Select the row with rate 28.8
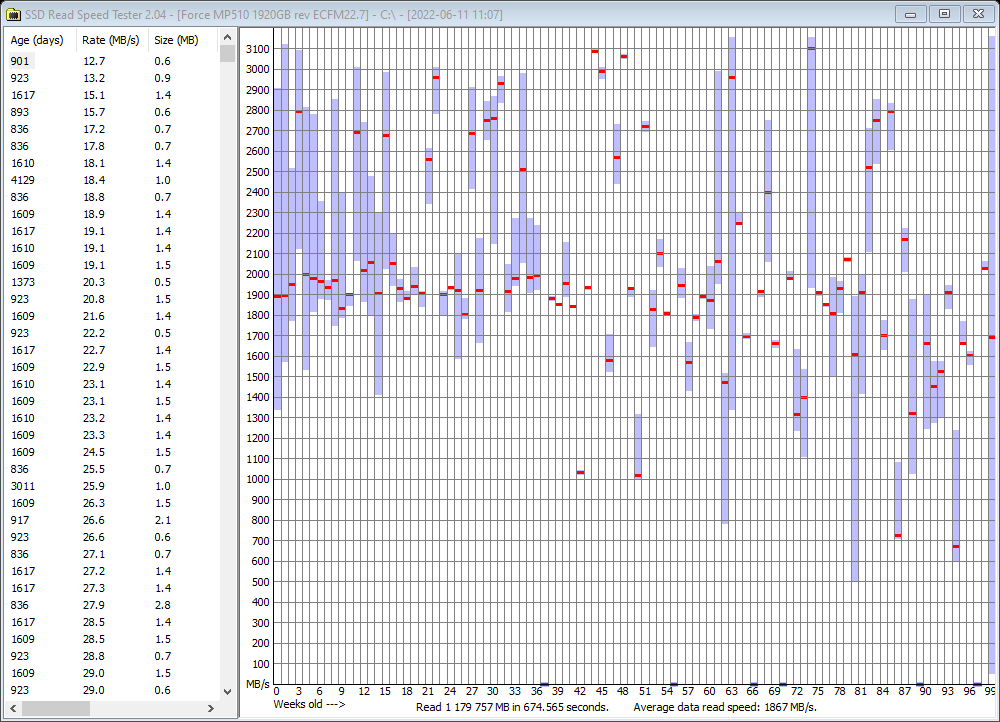The height and width of the screenshot is (722, 1000). [x=112, y=656]
